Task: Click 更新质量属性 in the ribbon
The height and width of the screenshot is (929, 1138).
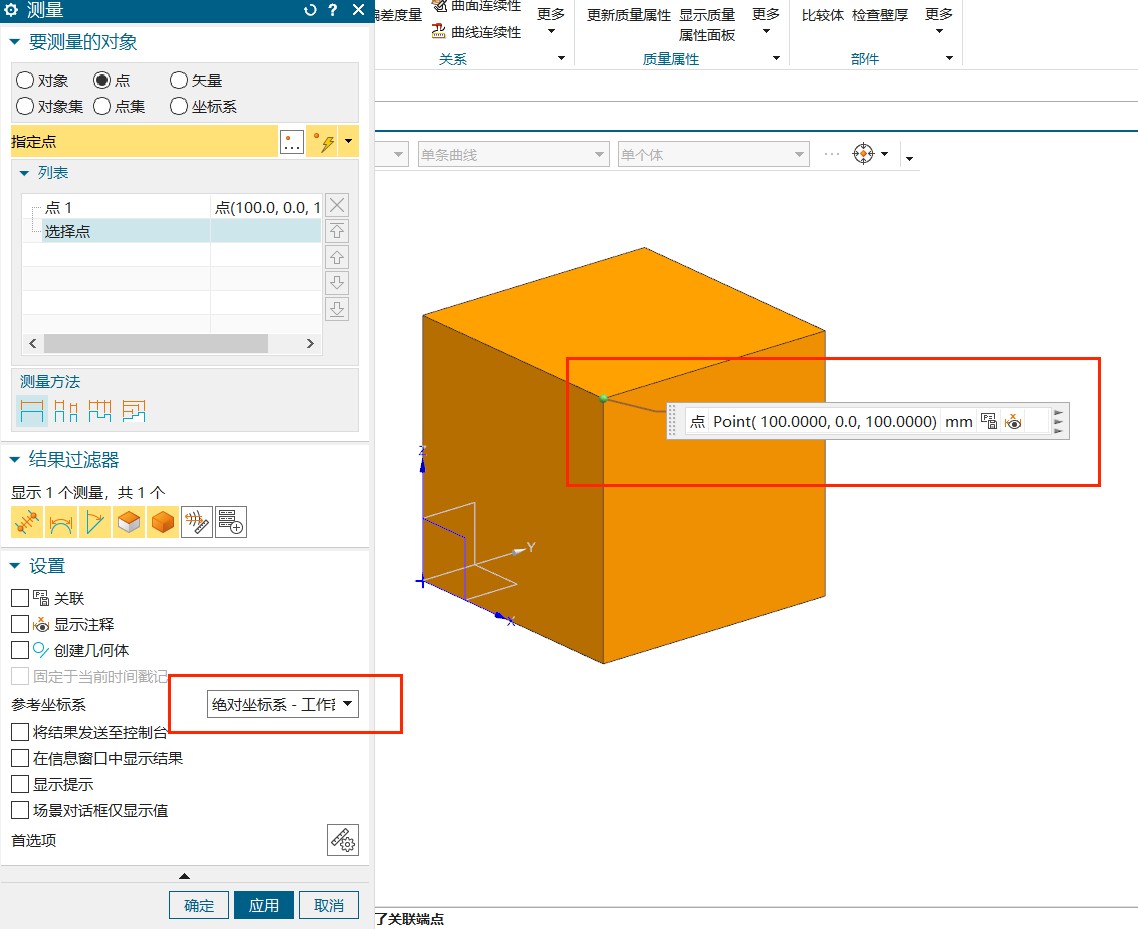Action: tap(628, 15)
